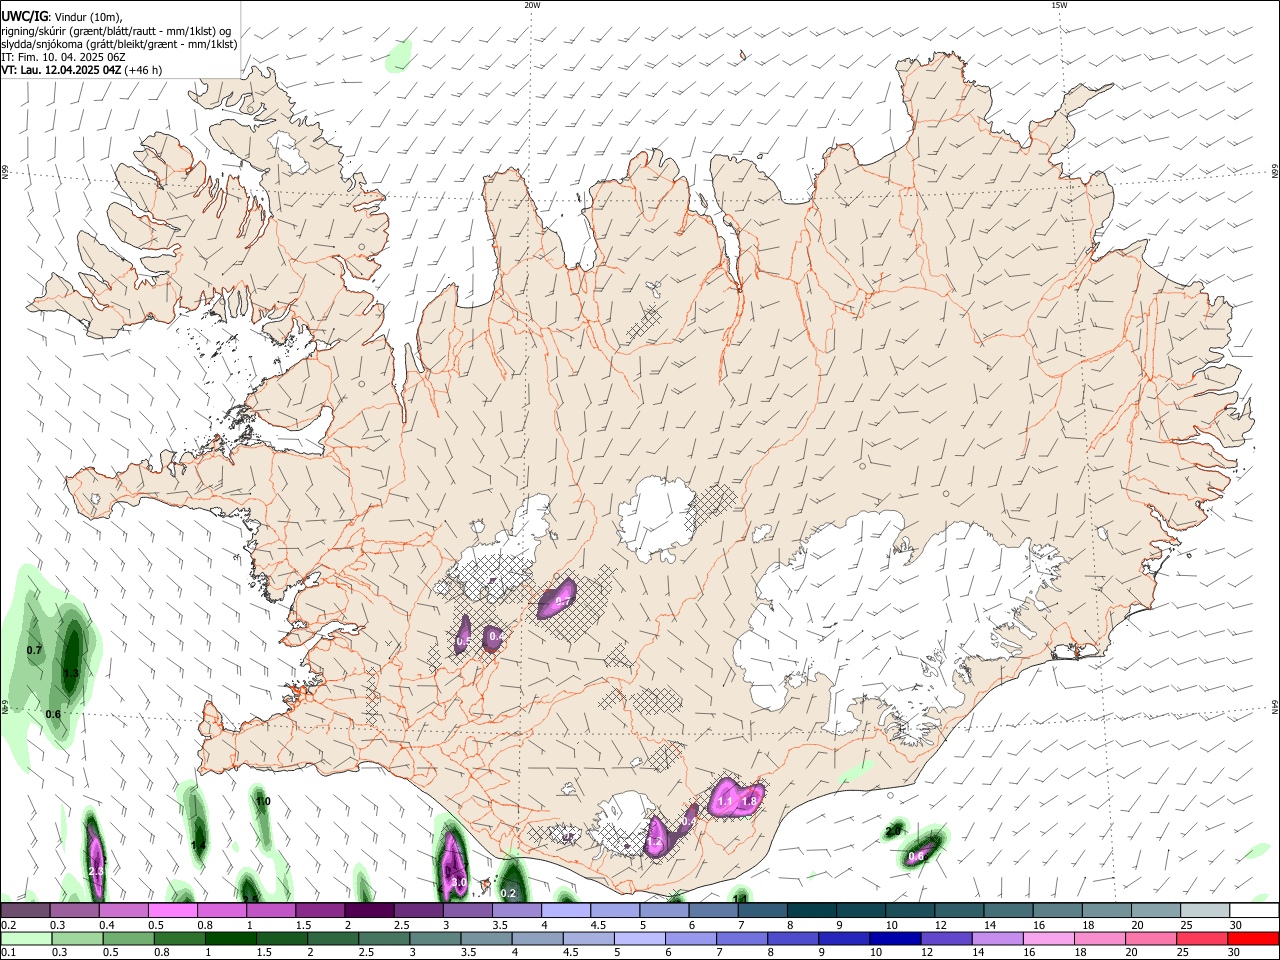Click the "2.0" value off the southeast coast
The image size is (1280, 960).
893,831
